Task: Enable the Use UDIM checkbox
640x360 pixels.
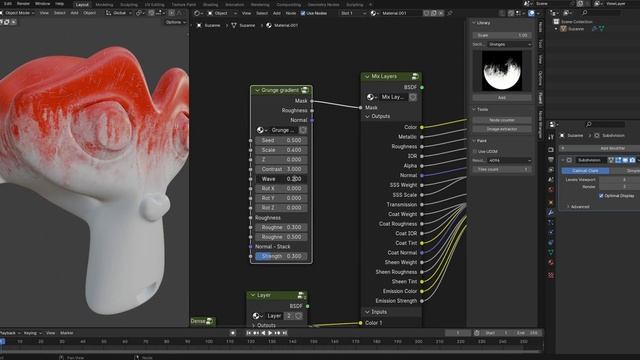Action: click(x=475, y=151)
